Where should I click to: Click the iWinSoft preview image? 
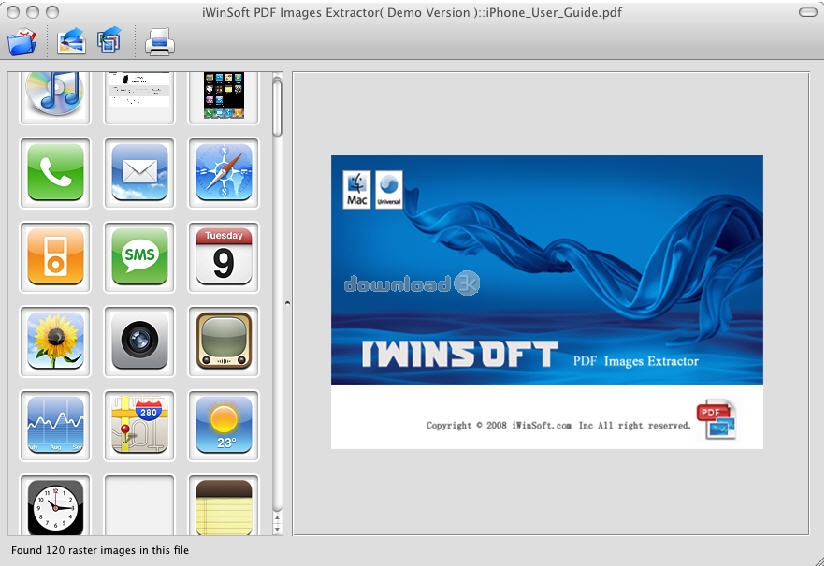click(x=547, y=301)
